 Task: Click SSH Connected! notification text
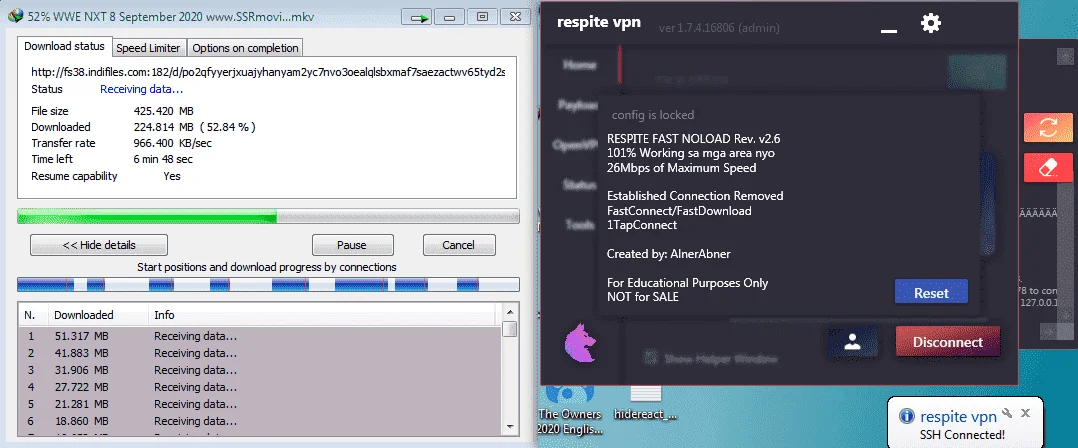962,434
